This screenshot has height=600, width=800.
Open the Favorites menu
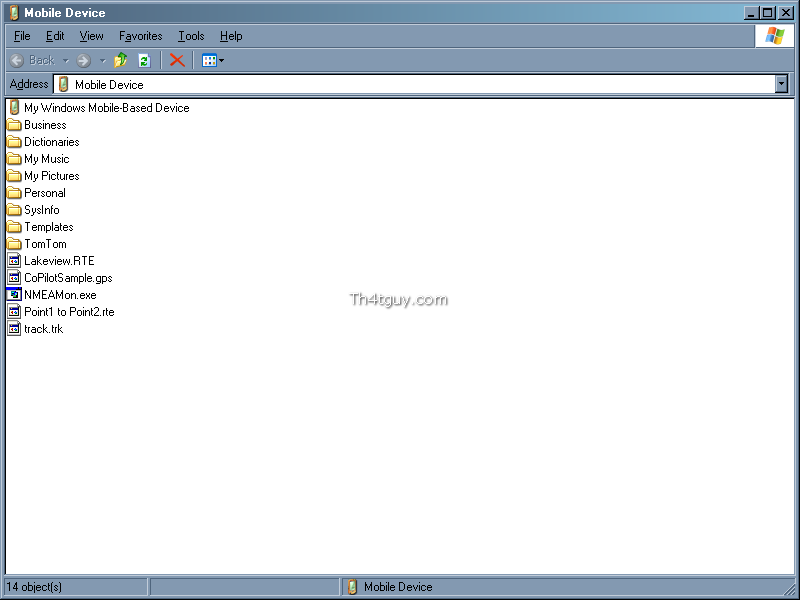[140, 36]
